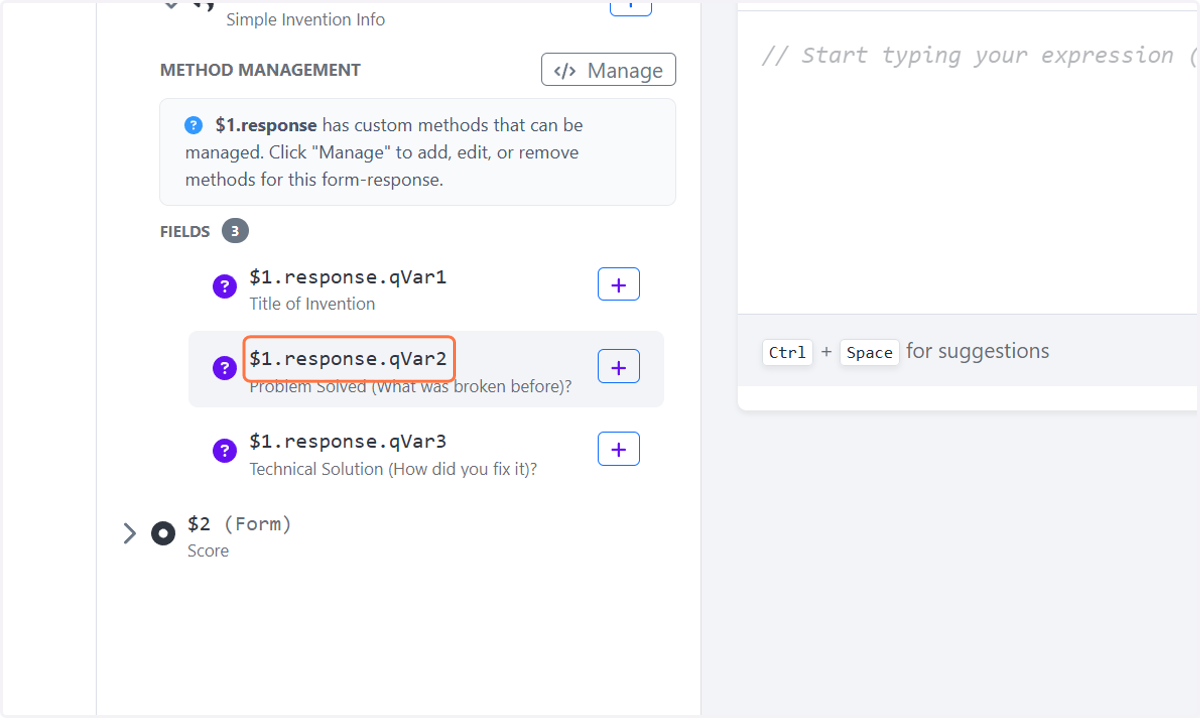
Task: Select the $1.response.qVar3 field name
Action: coord(348,441)
